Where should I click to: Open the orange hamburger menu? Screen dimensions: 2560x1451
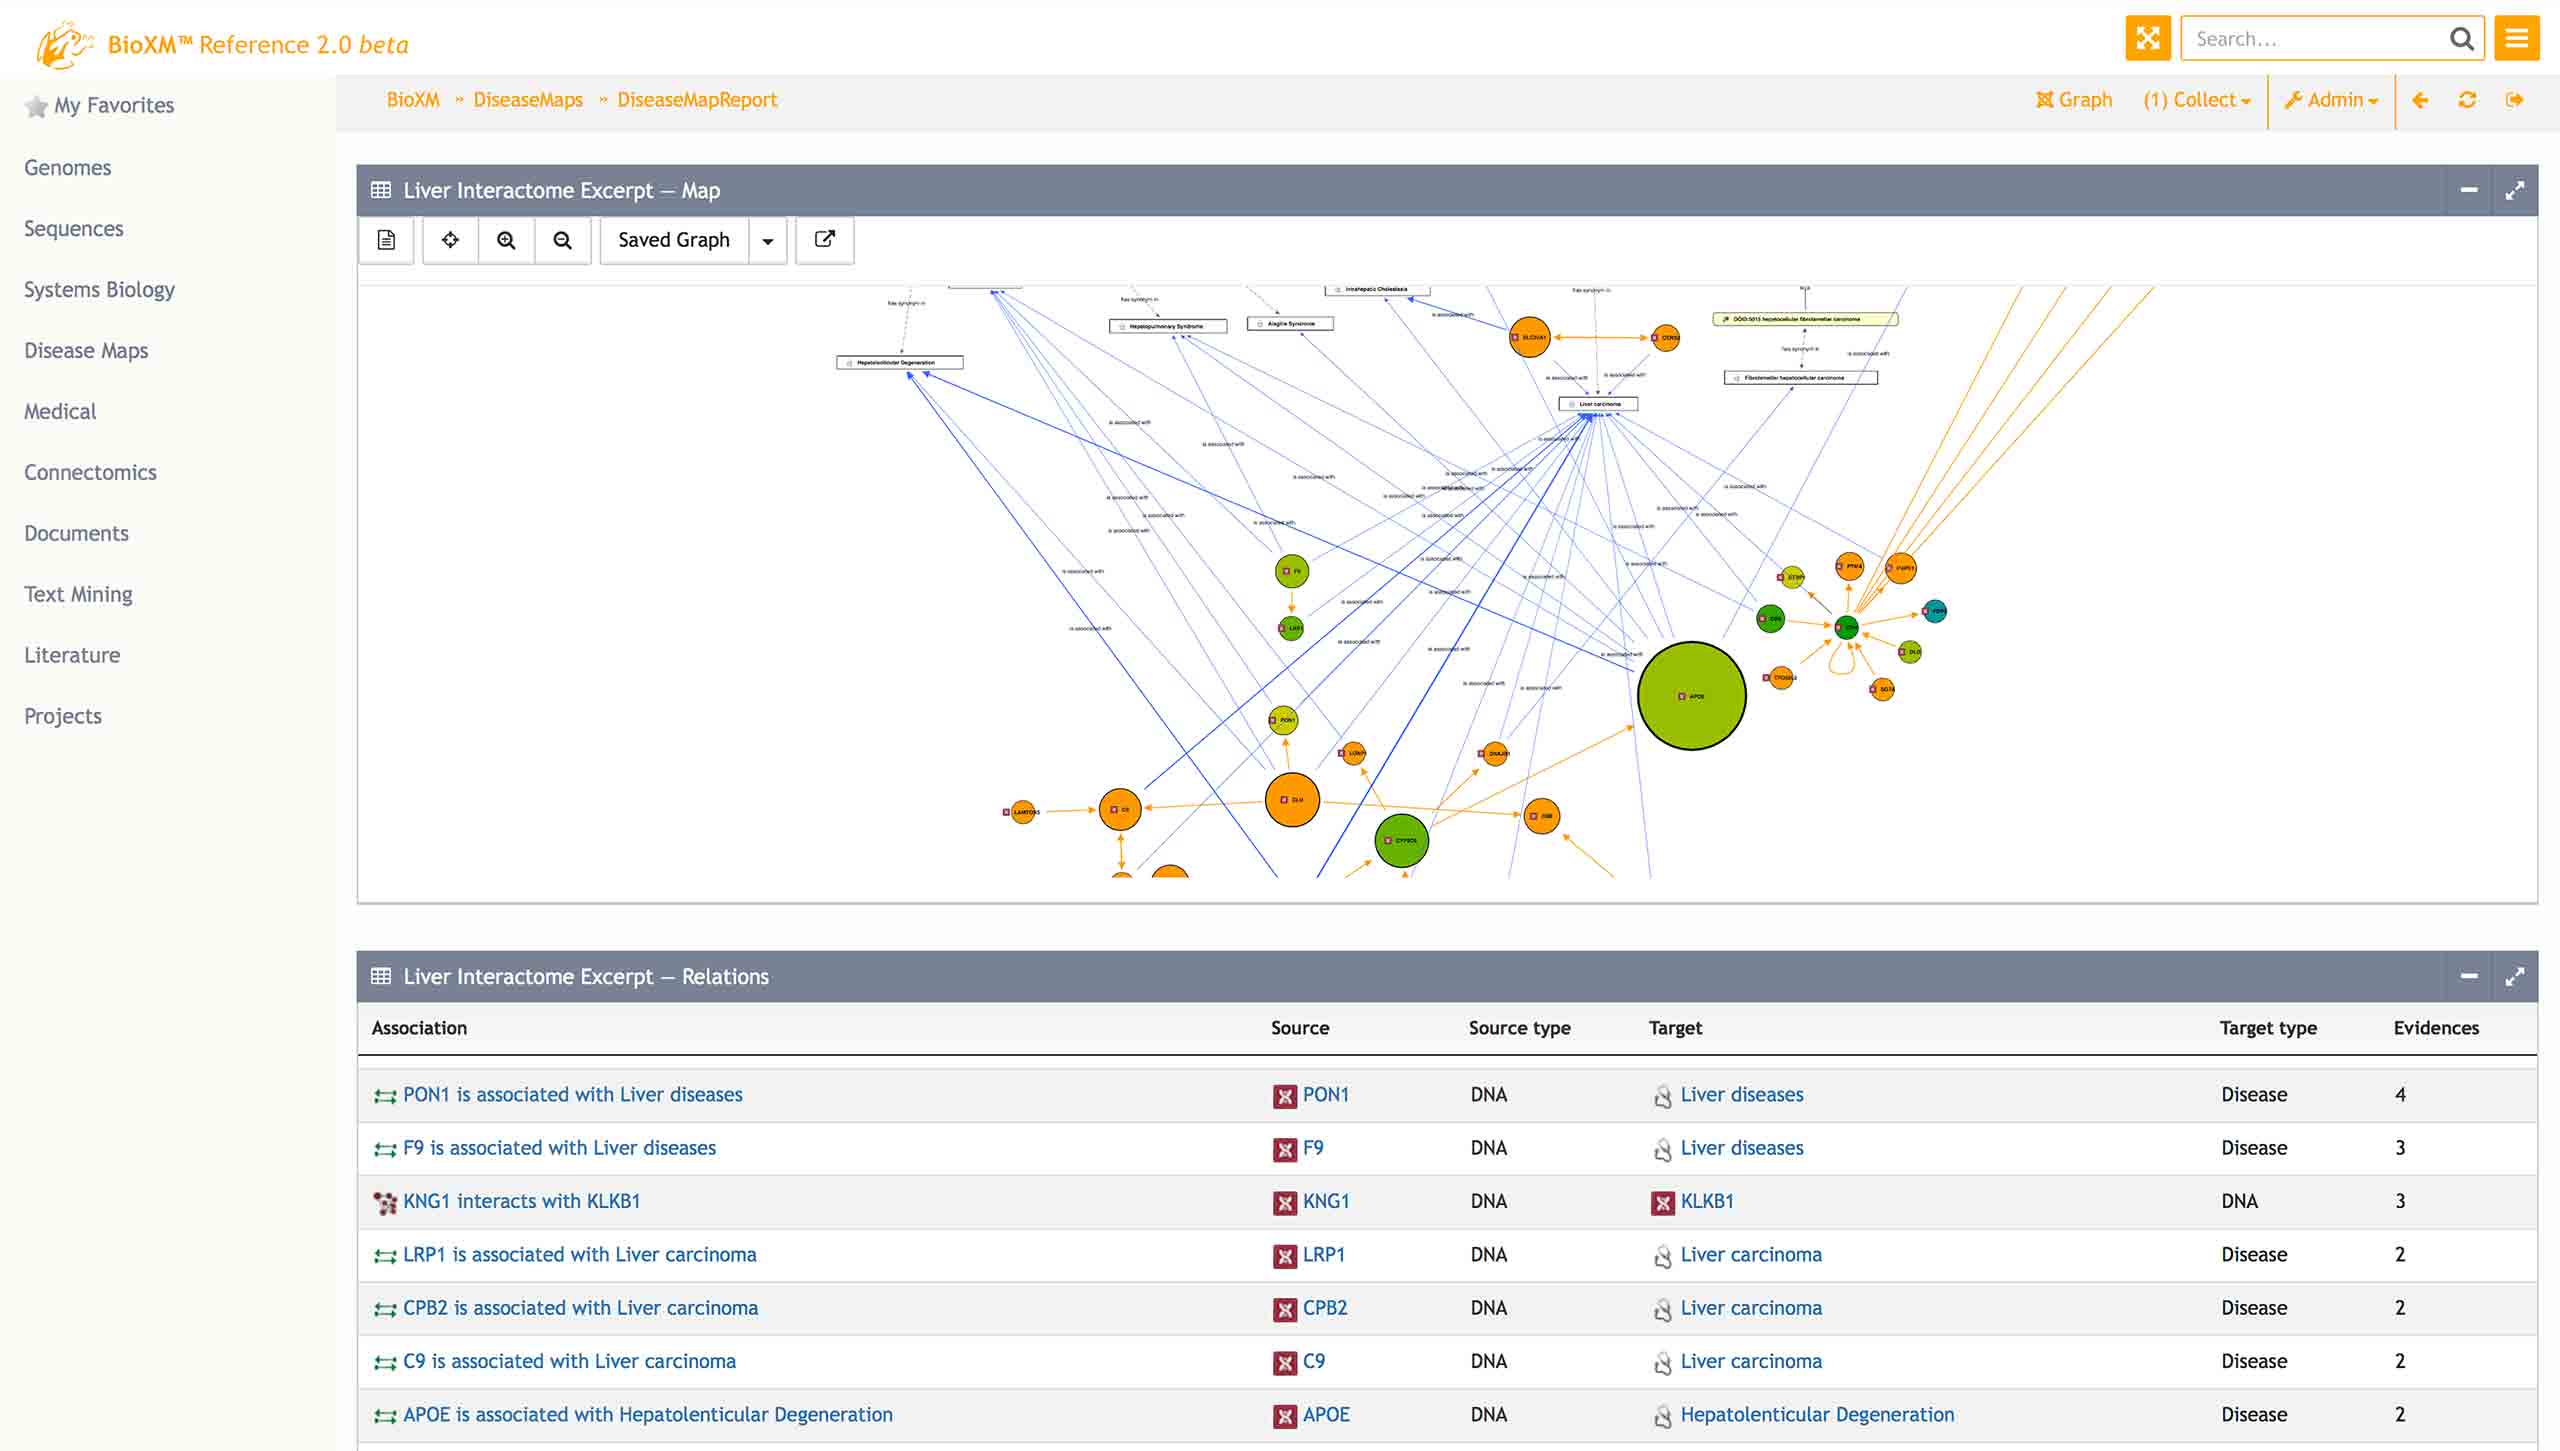pos(2516,39)
